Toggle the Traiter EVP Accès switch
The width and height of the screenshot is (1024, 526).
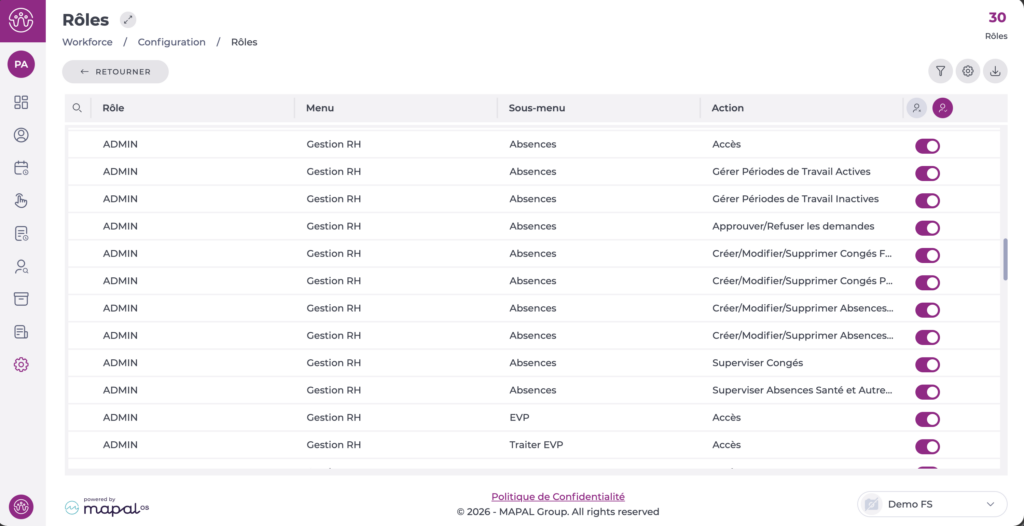[x=927, y=446]
